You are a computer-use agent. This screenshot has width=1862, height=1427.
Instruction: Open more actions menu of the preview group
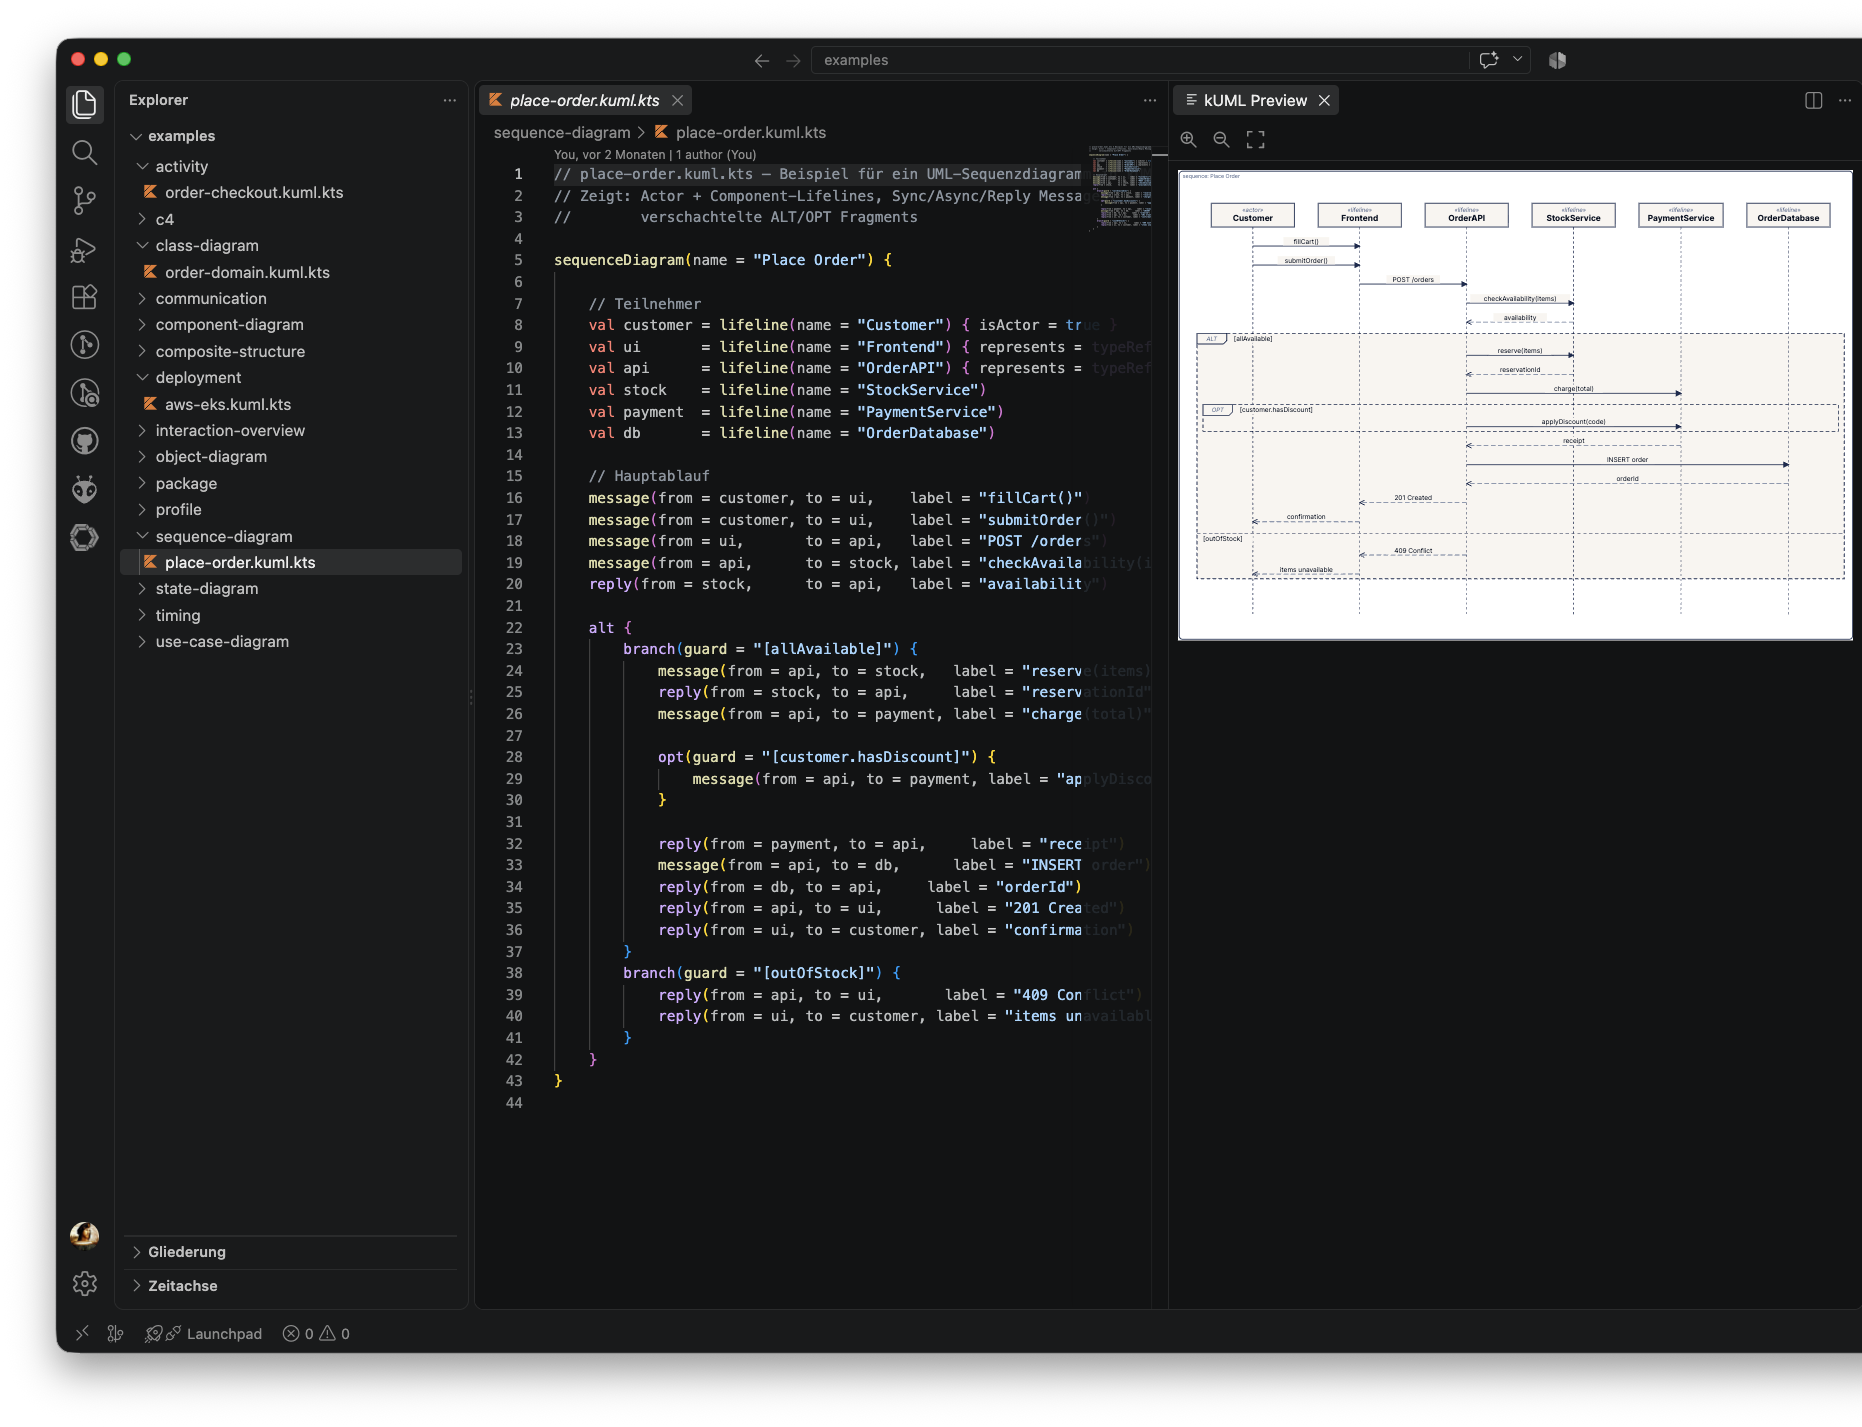pos(1845,100)
